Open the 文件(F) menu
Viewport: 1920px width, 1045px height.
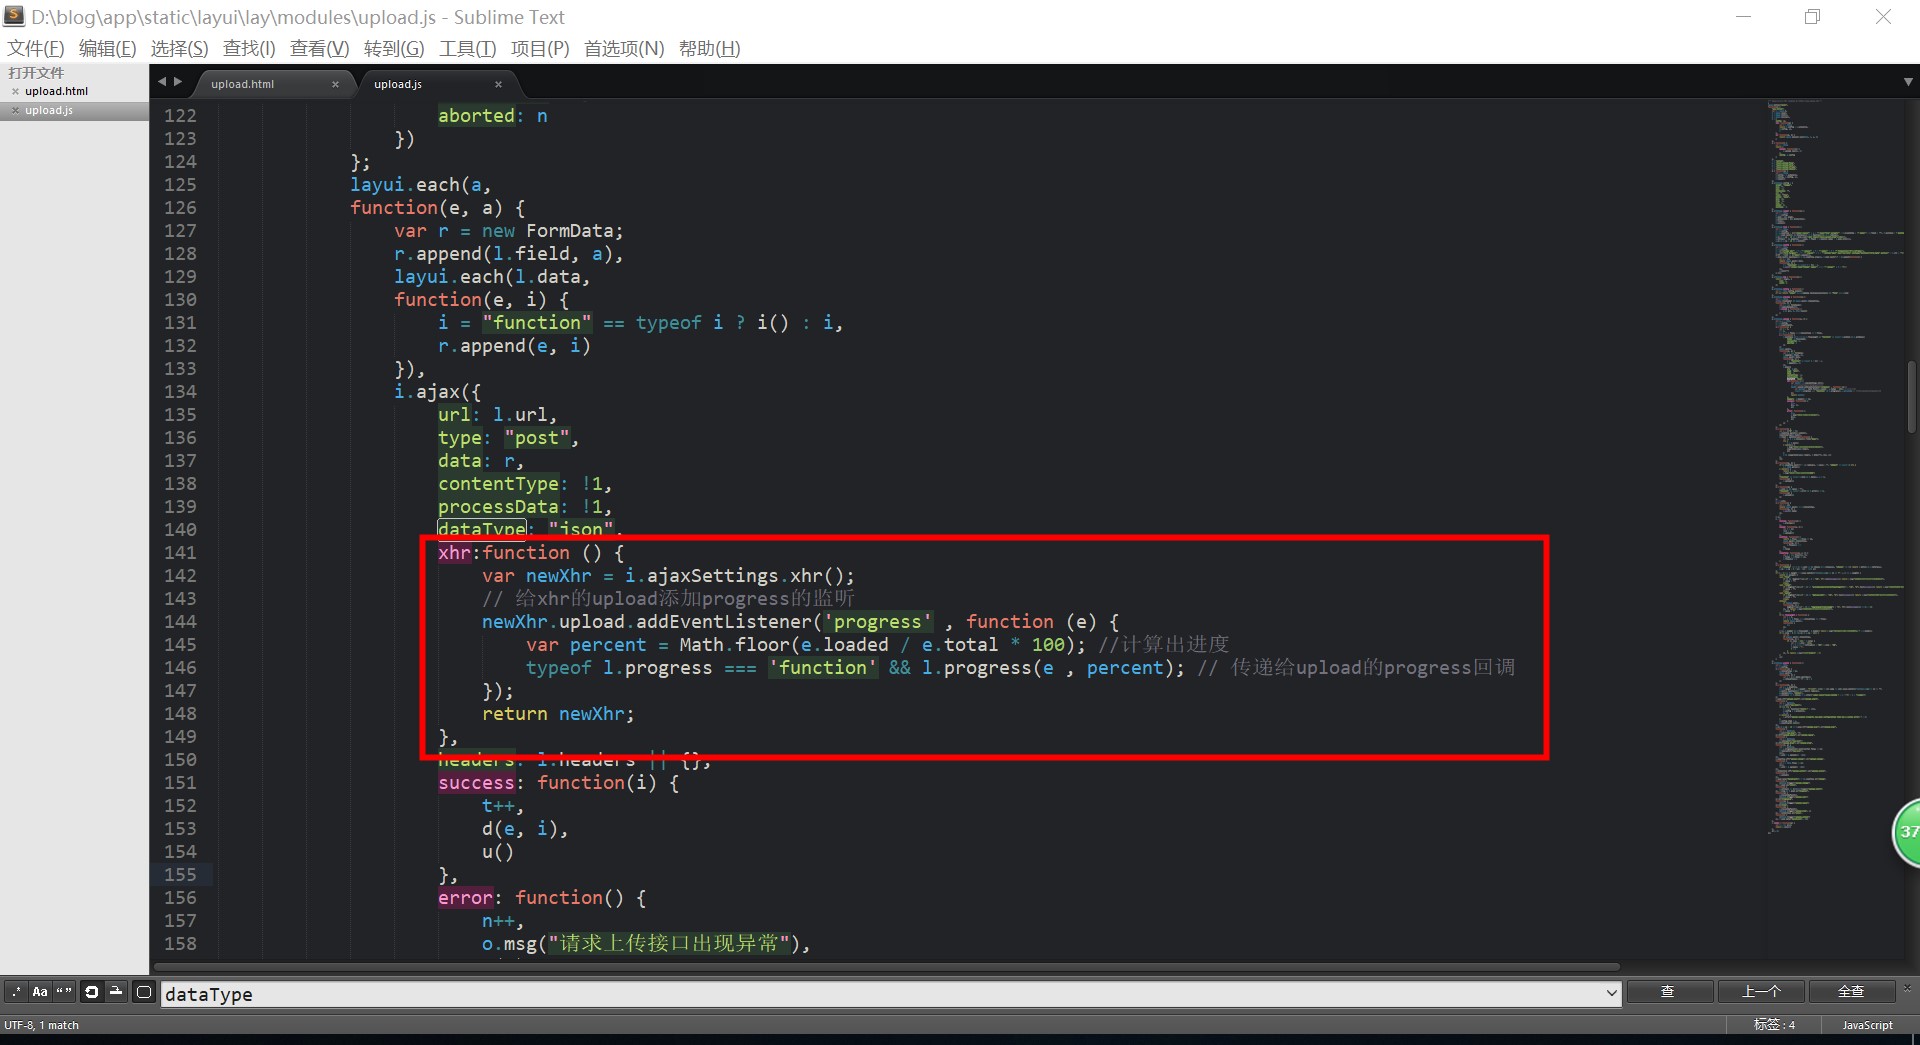point(35,49)
